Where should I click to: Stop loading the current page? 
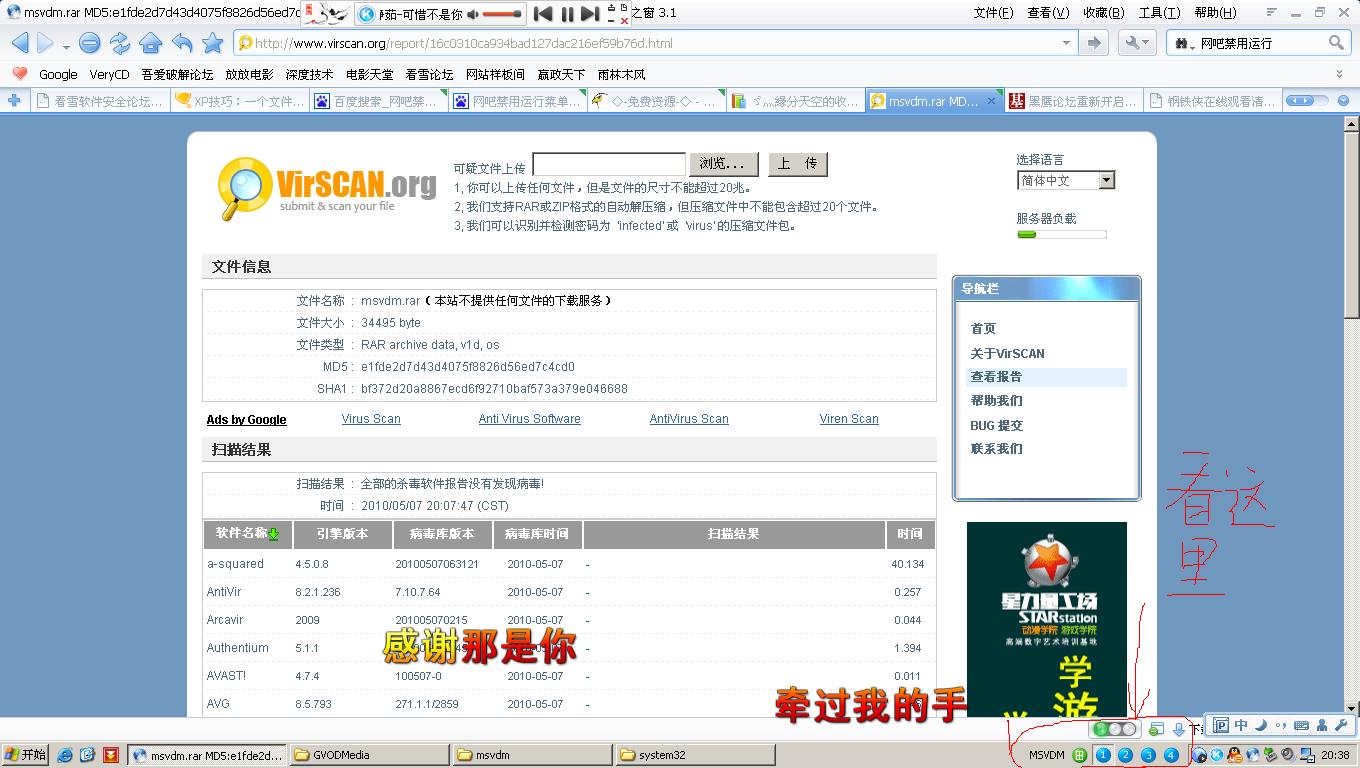90,43
